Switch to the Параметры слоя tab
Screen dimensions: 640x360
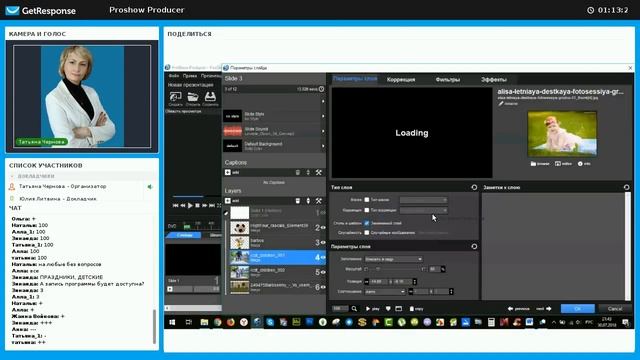(x=355, y=79)
